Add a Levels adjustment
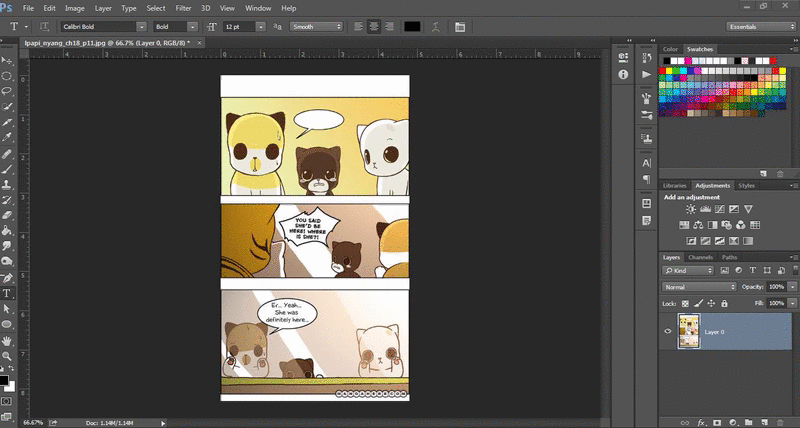This screenshot has height=428, width=800. coord(705,208)
